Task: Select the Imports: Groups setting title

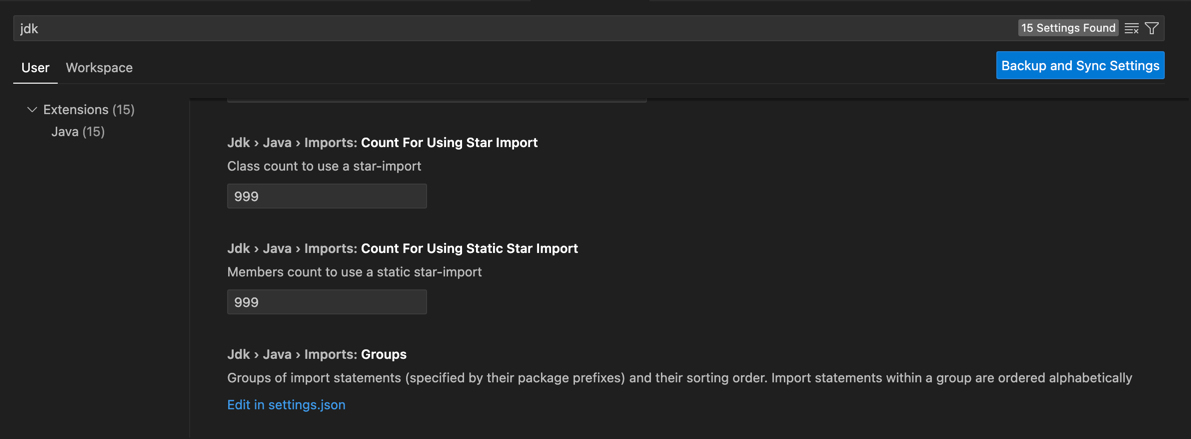Action: tap(383, 355)
